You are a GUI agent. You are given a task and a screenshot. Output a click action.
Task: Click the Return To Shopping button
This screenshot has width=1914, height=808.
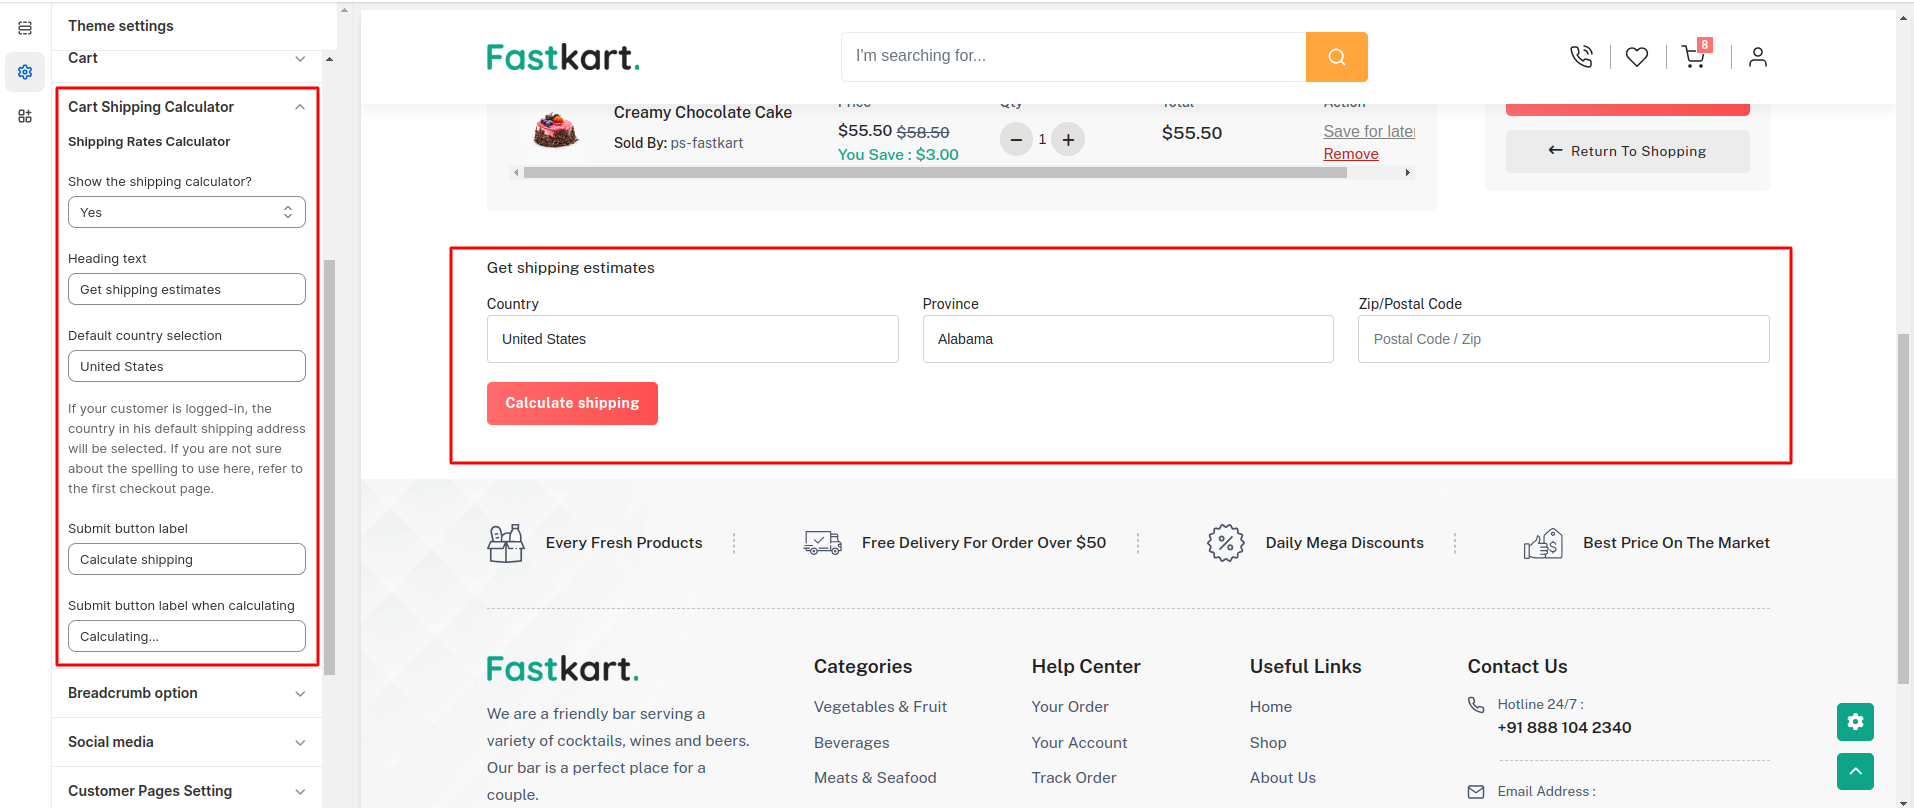(x=1627, y=151)
